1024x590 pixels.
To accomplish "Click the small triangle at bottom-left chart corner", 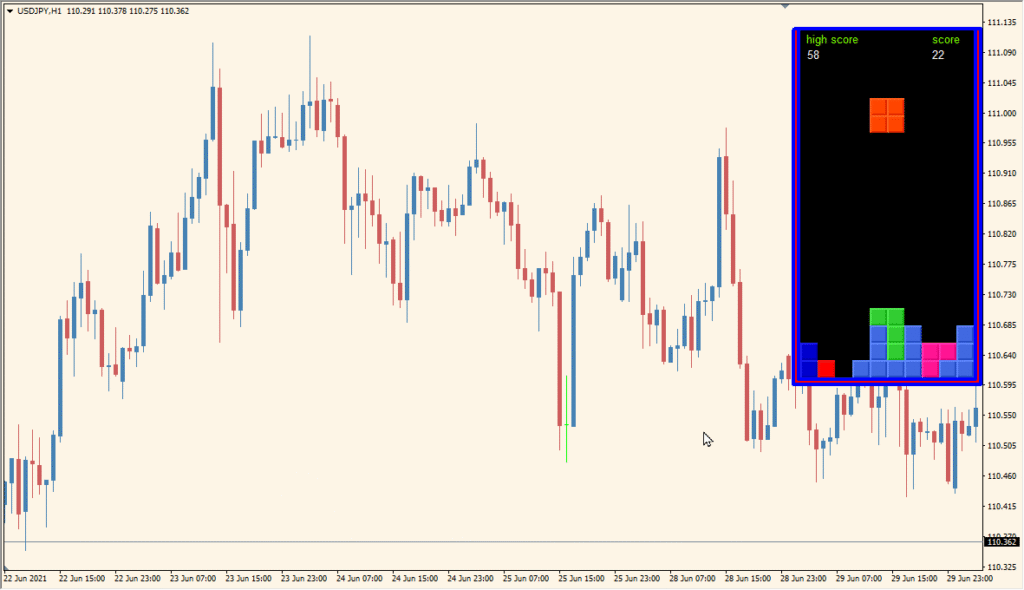I will pyautogui.click(x=6, y=568).
